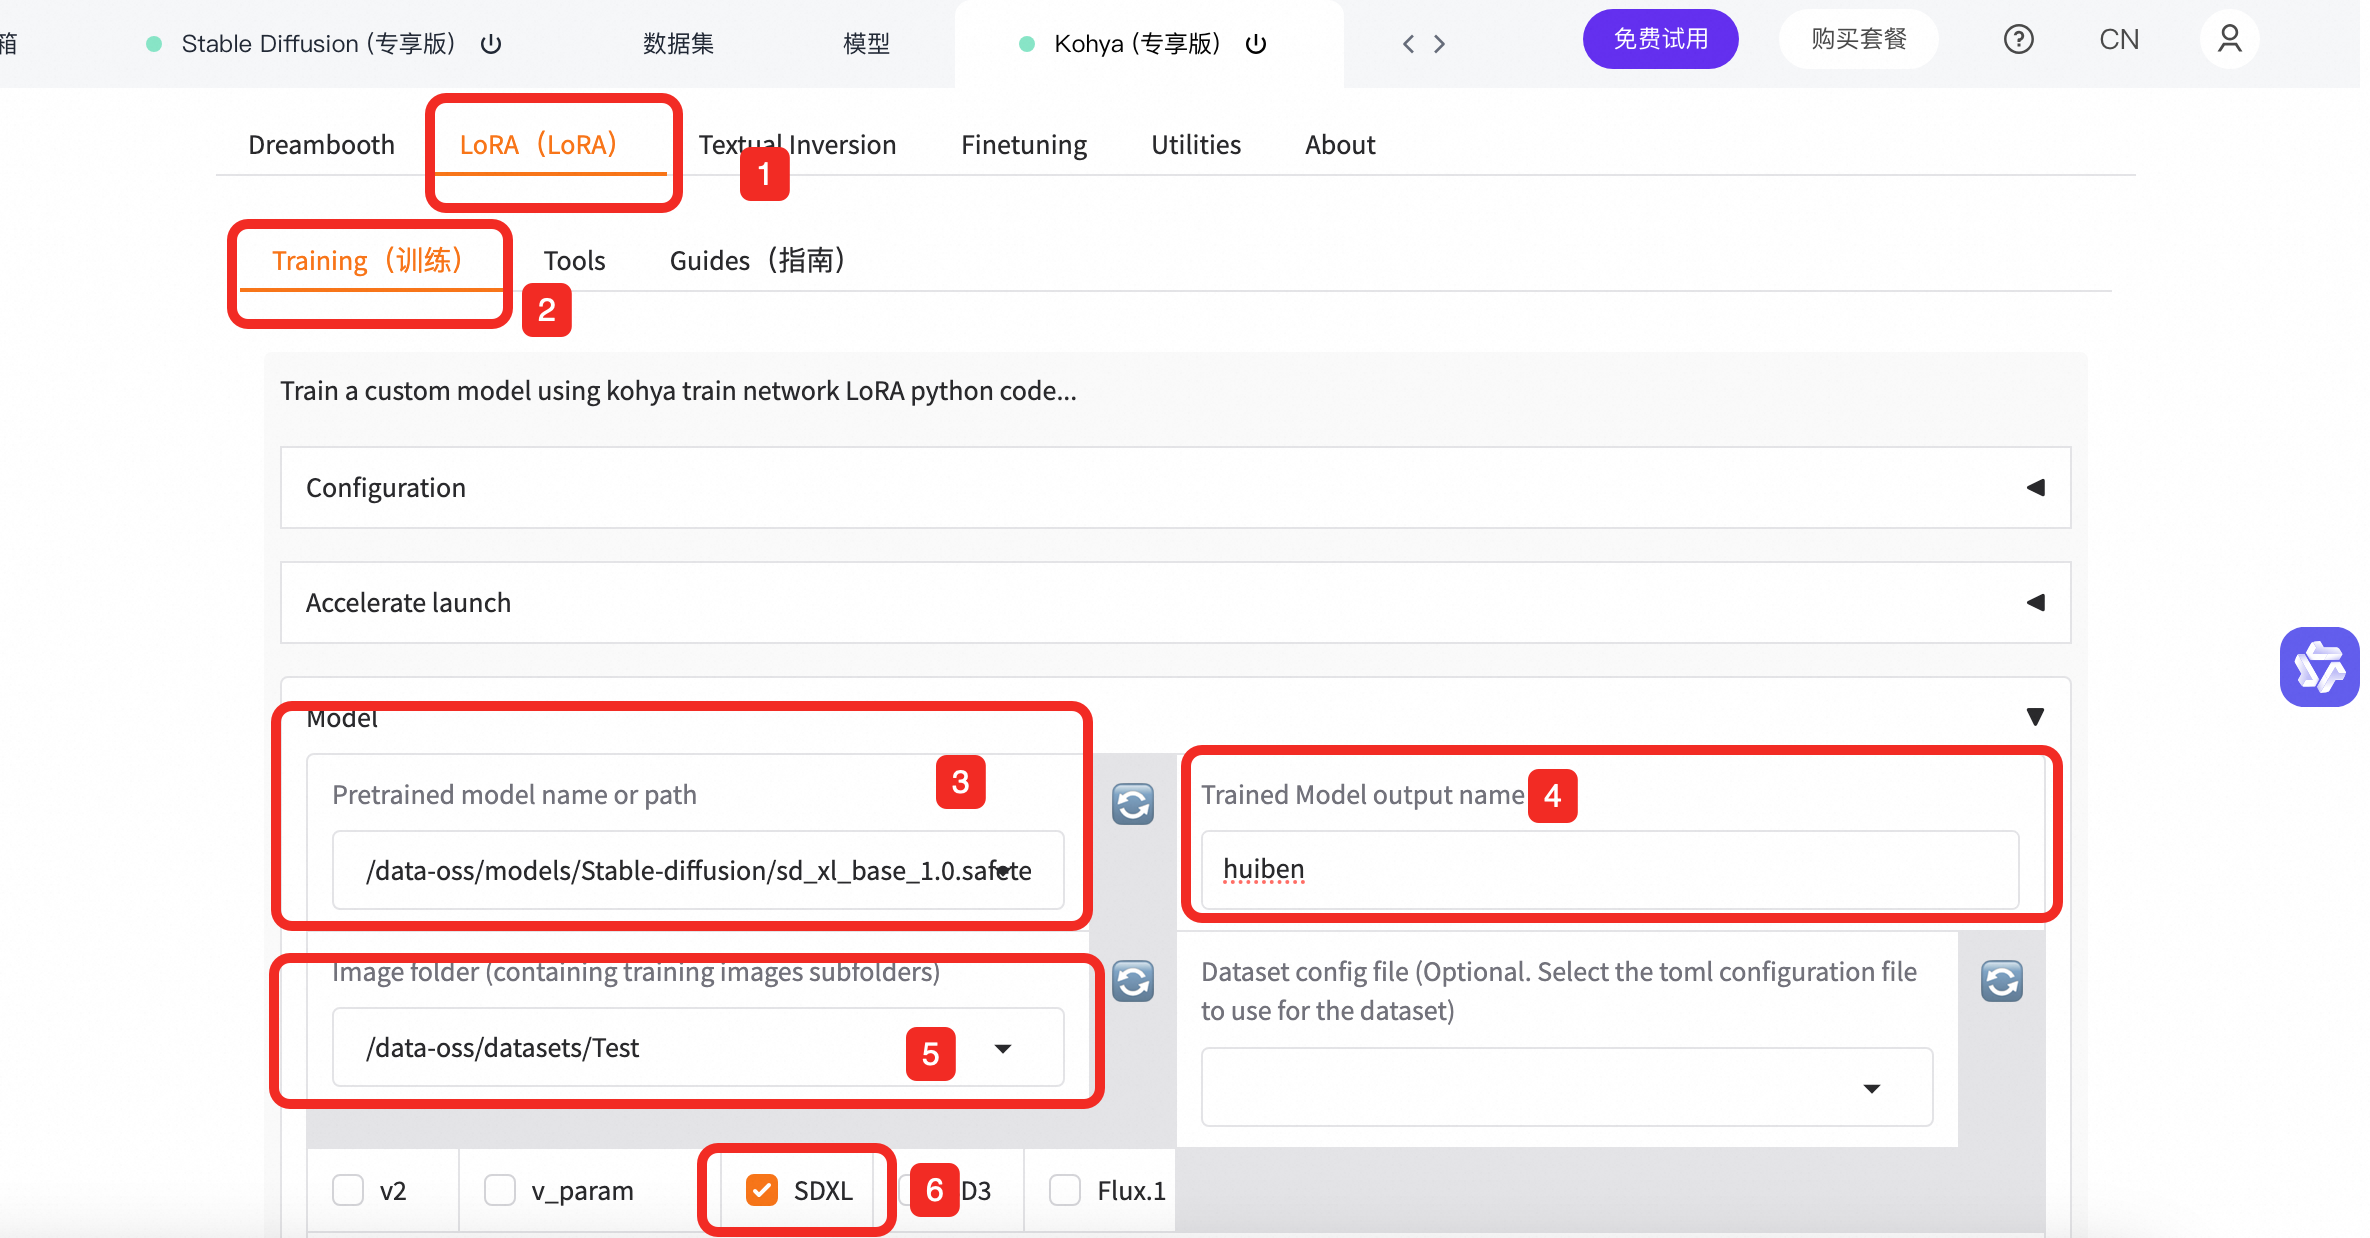Click the 免费试用 button
Screen dimensions: 2370x1238
point(1660,40)
